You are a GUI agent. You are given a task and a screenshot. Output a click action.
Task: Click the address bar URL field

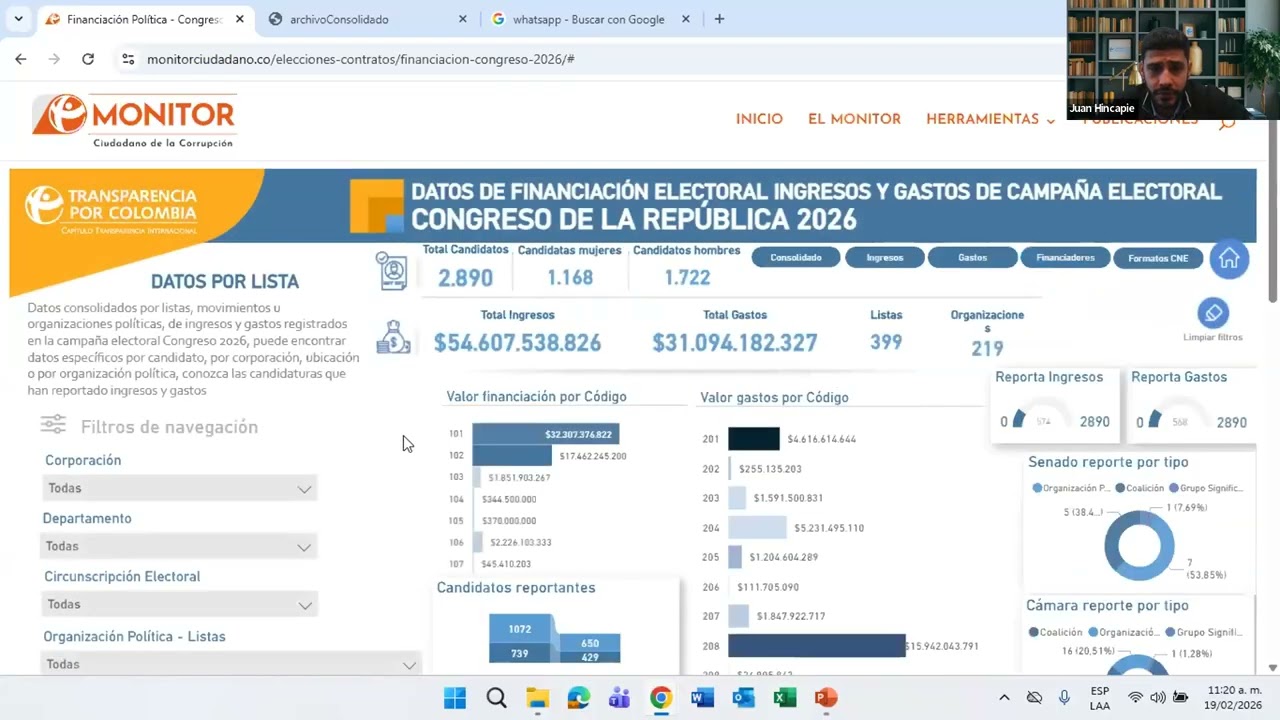coord(600,59)
